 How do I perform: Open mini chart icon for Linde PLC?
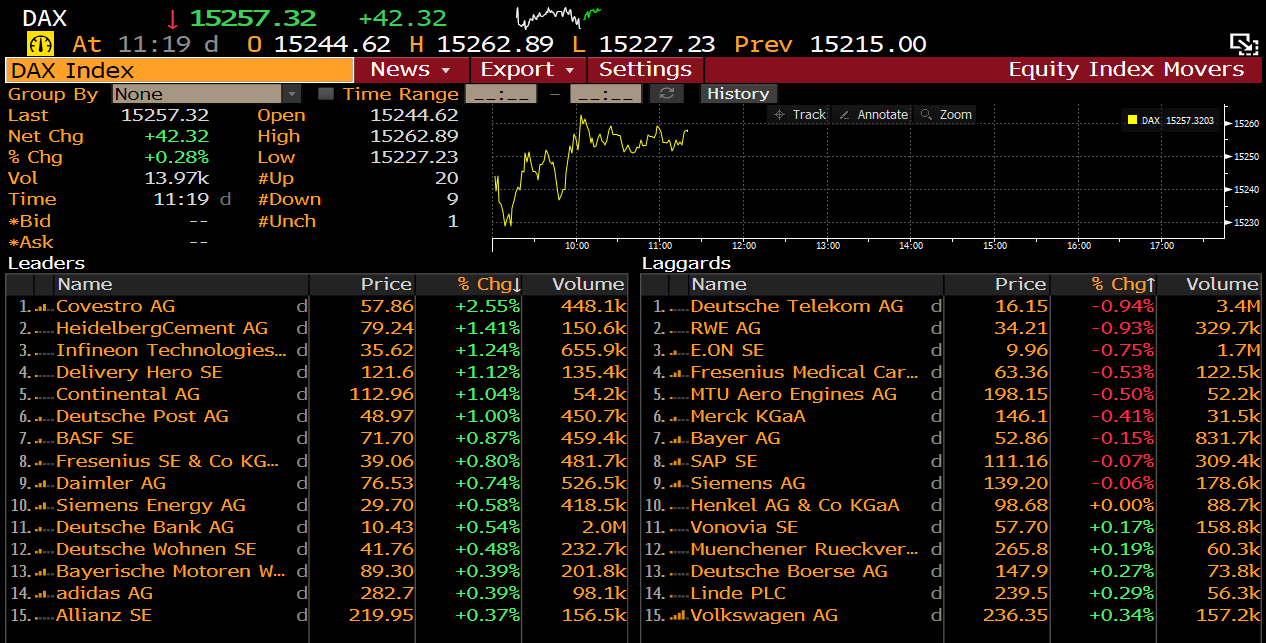679,594
